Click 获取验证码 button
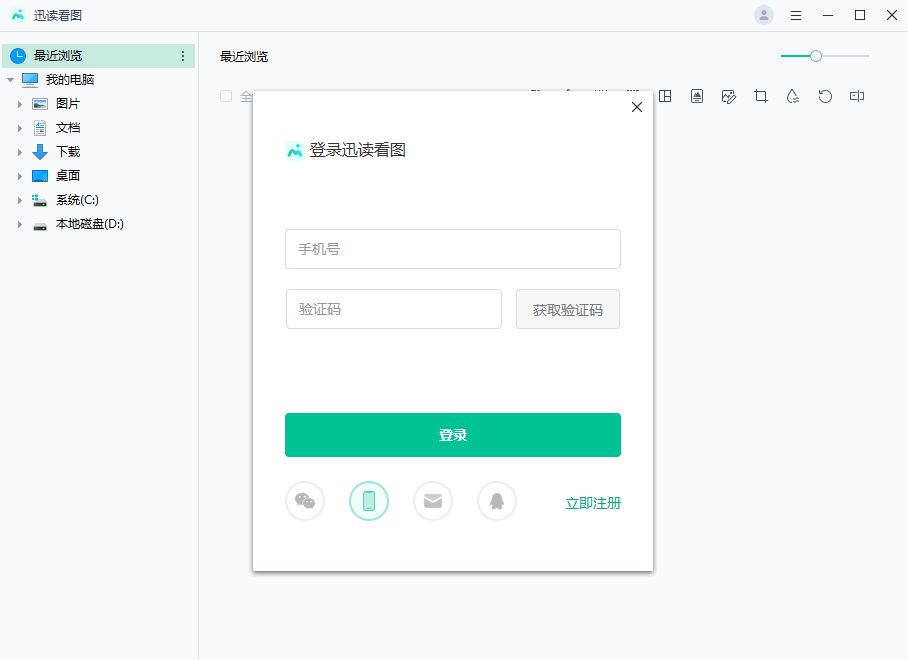908x660 pixels. 568,309
